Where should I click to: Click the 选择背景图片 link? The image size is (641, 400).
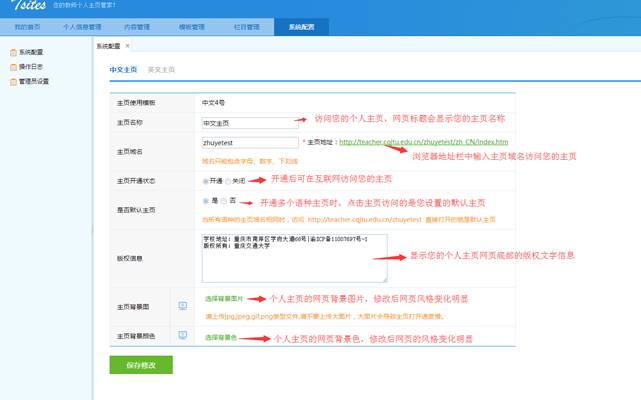[x=224, y=299]
